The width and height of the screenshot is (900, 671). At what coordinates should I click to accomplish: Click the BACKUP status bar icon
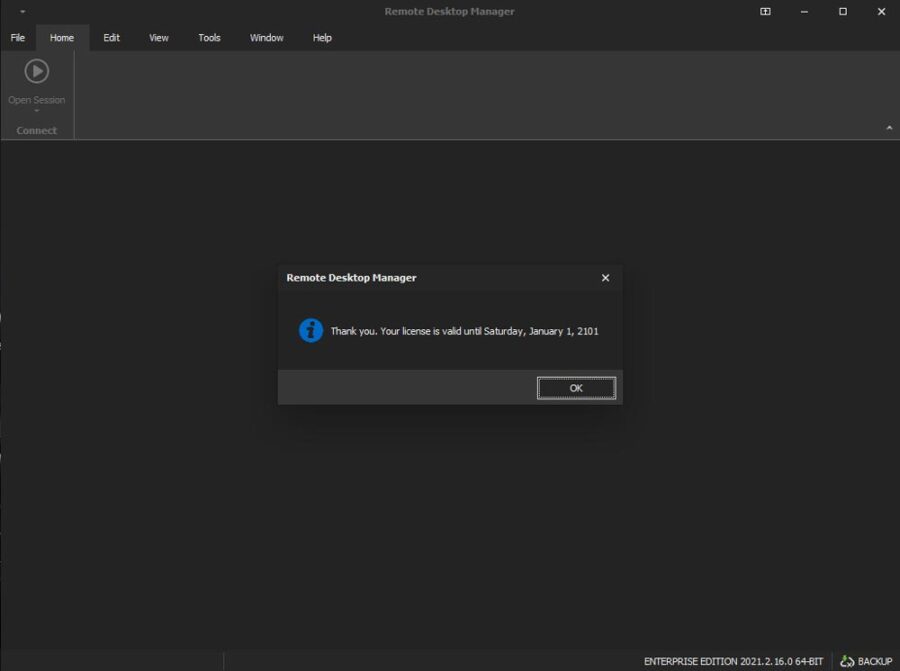(x=847, y=661)
